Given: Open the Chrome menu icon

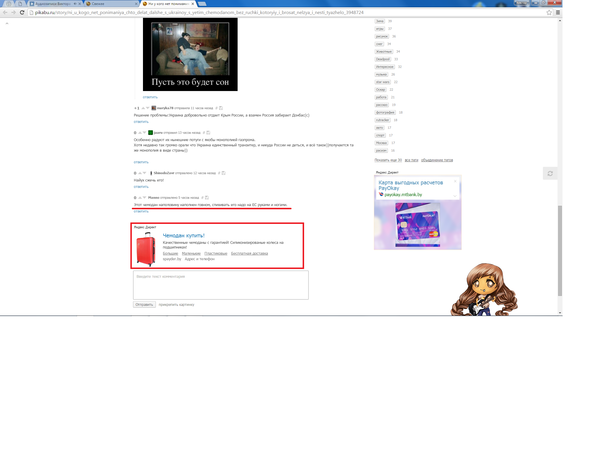Looking at the screenshot, I should tap(558, 12).
